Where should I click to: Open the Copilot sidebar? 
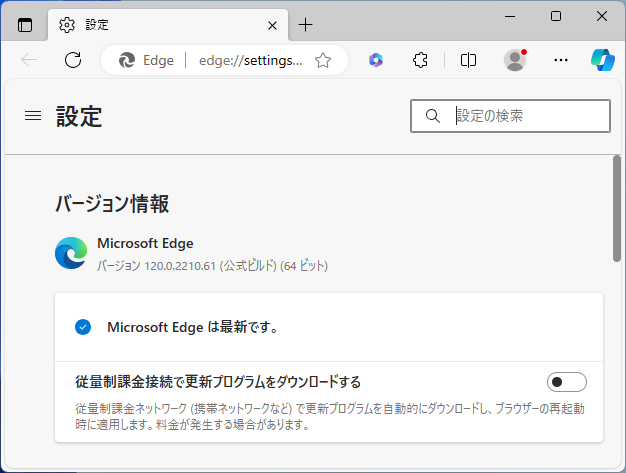click(x=602, y=60)
